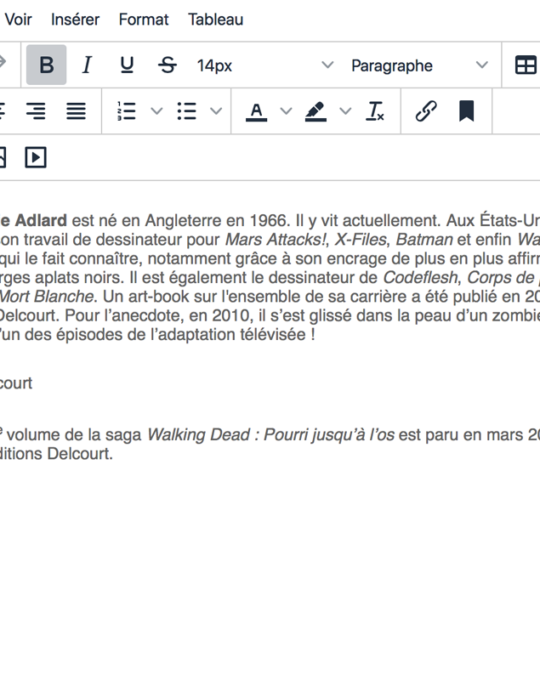The height and width of the screenshot is (680, 540).
Task: Clear formatting from selection
Action: [375, 111]
